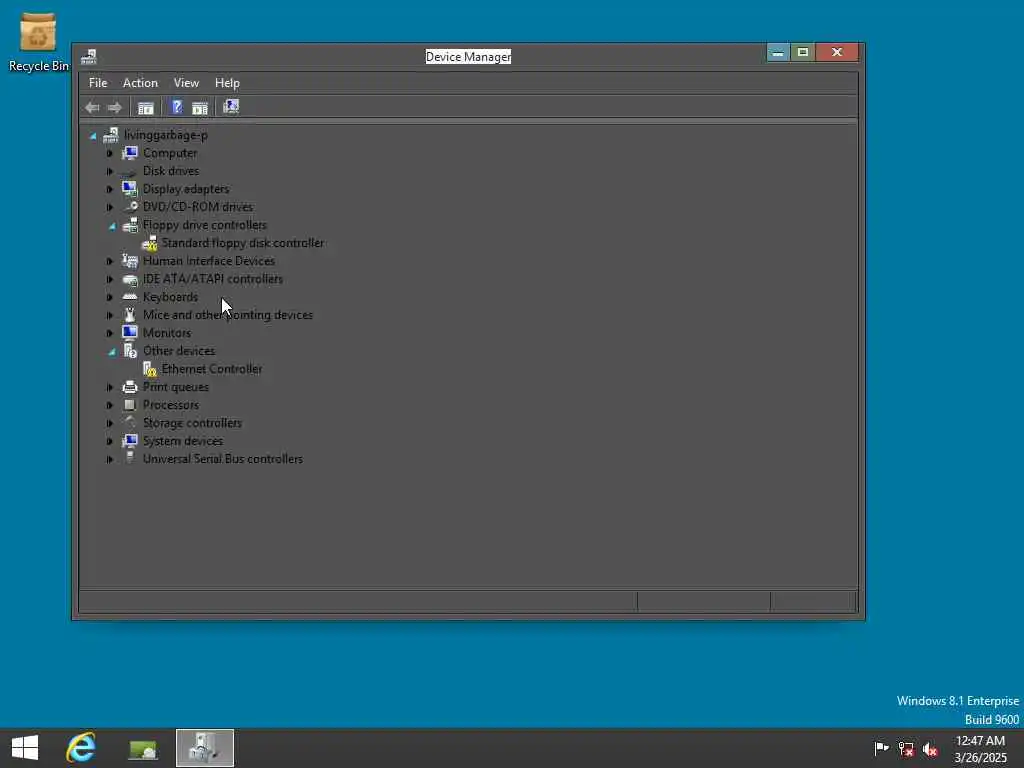Click the Back arrow toolbar icon

coord(92,108)
